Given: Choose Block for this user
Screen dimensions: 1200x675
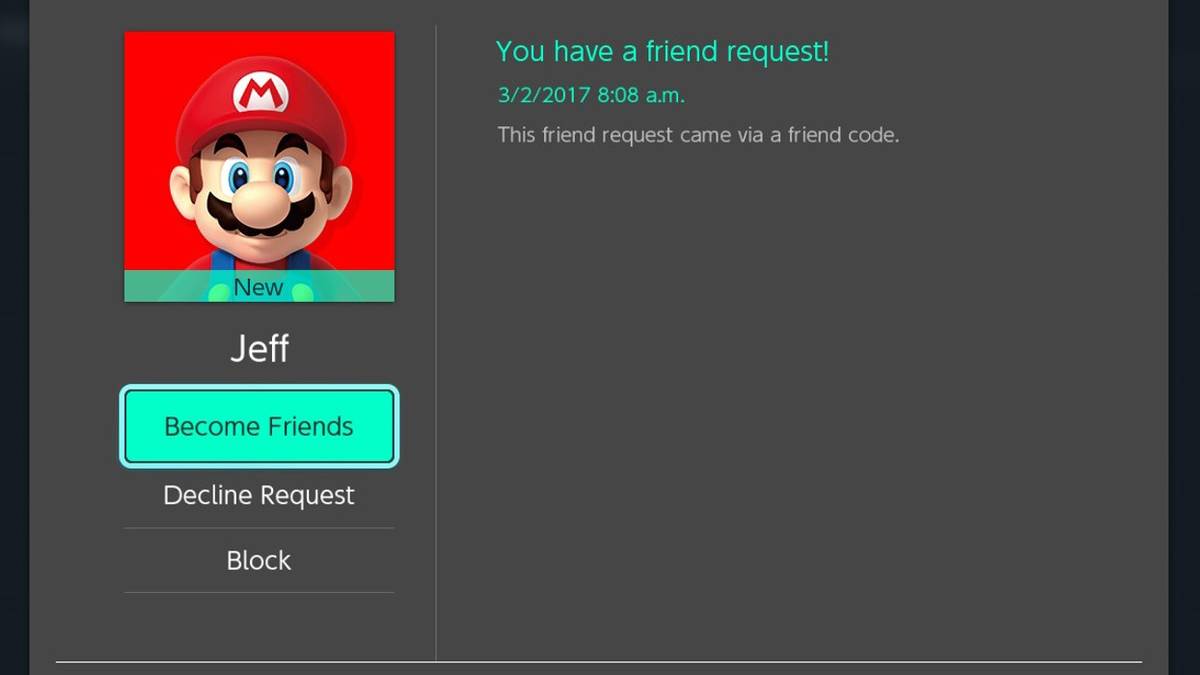Looking at the screenshot, I should click(259, 560).
